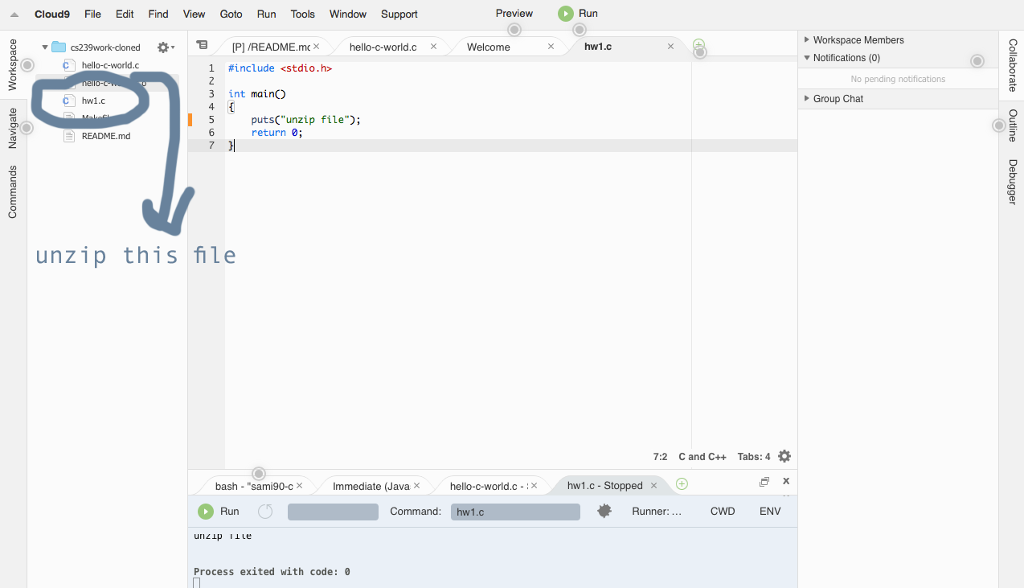This screenshot has height=588, width=1024.
Task: Open the Run menu in menu bar
Action: tap(266, 14)
